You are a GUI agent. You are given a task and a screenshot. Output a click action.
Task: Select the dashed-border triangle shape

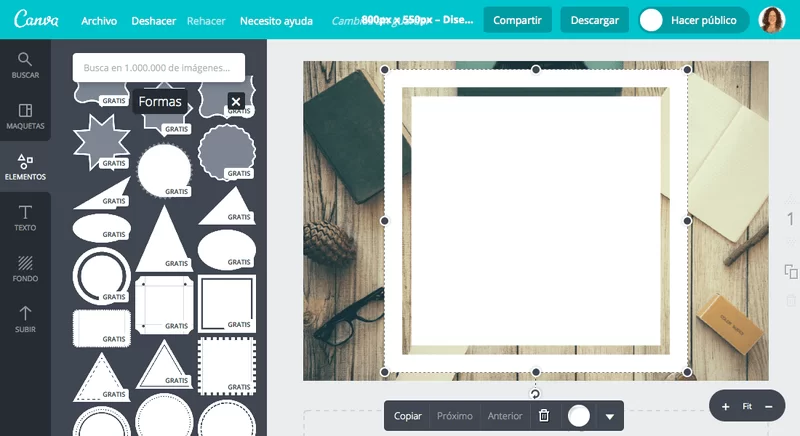[x=101, y=377]
